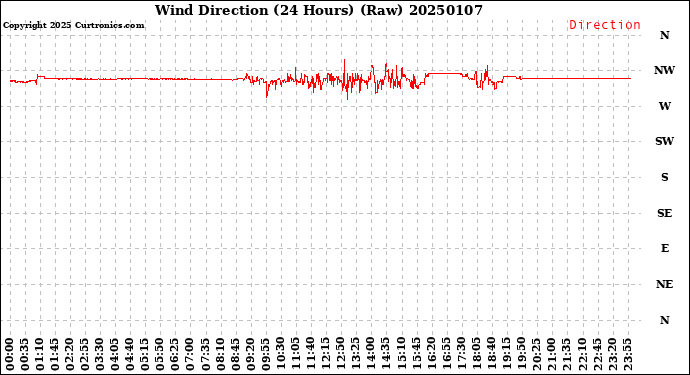The image size is (690, 375).
Task: Click the SE axis label
Action: tap(664, 213)
